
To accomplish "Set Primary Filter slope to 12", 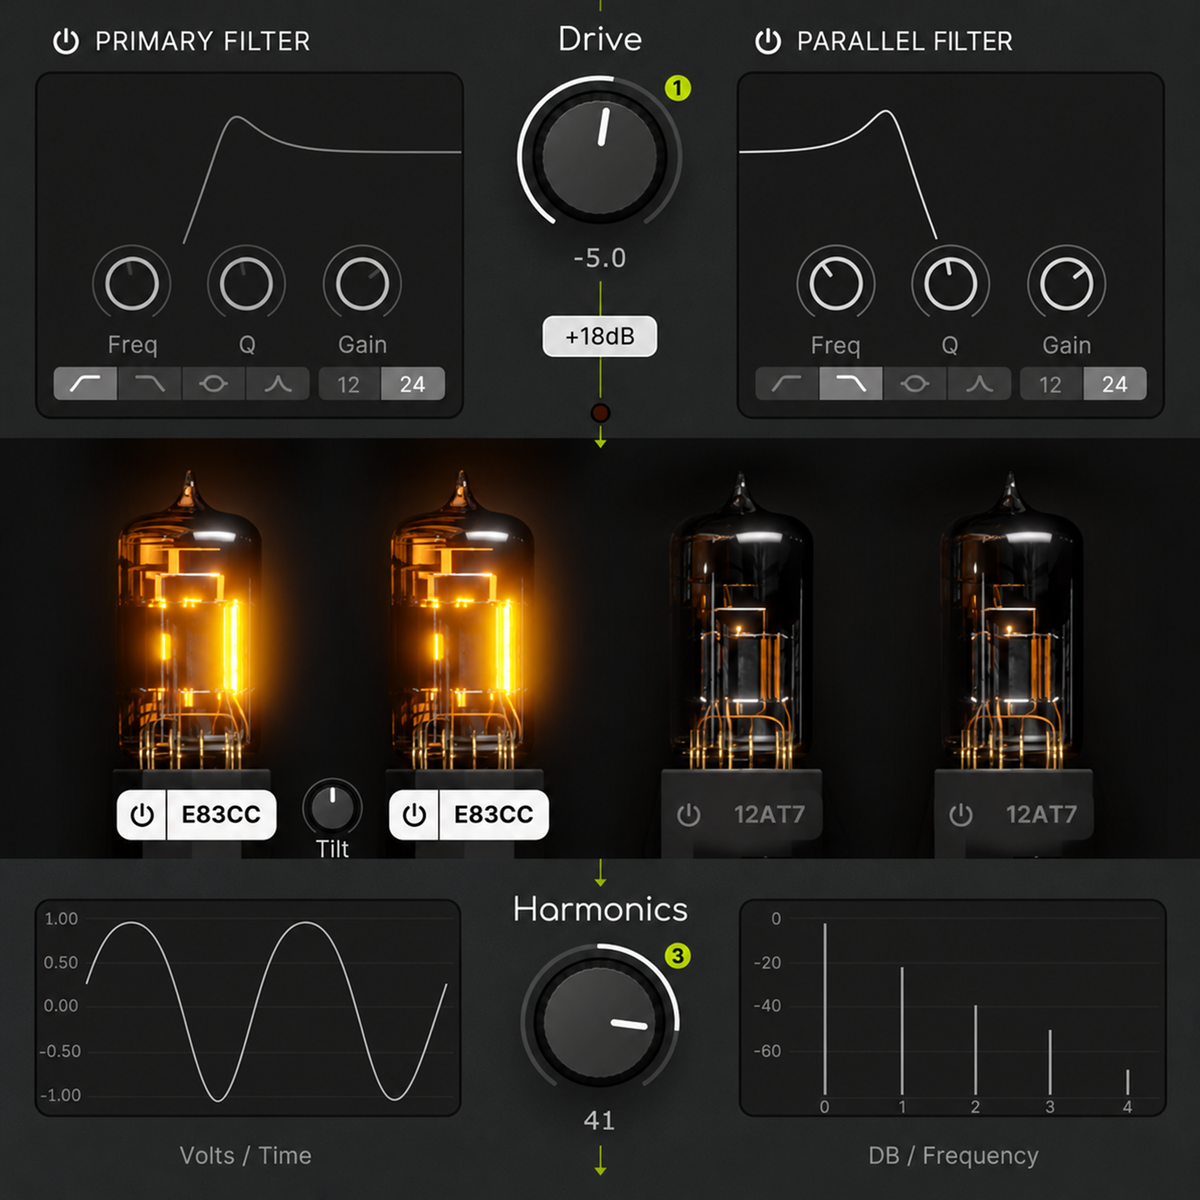I will coord(349,384).
